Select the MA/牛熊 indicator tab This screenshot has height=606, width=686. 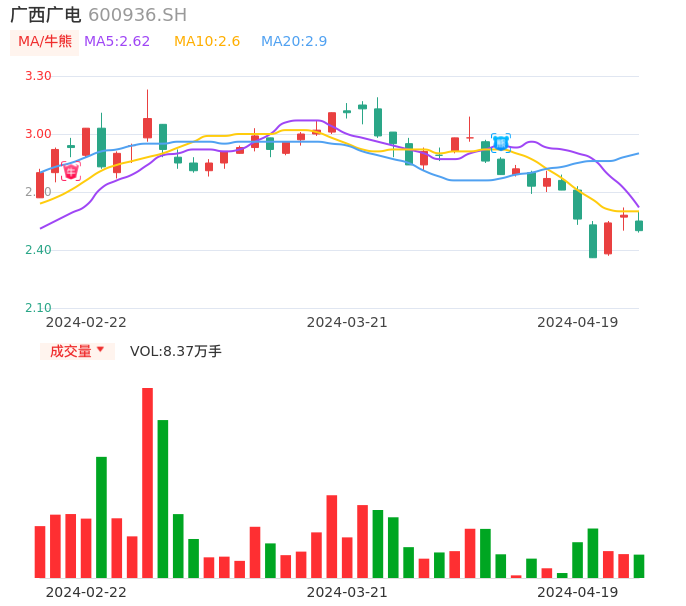click(x=44, y=42)
